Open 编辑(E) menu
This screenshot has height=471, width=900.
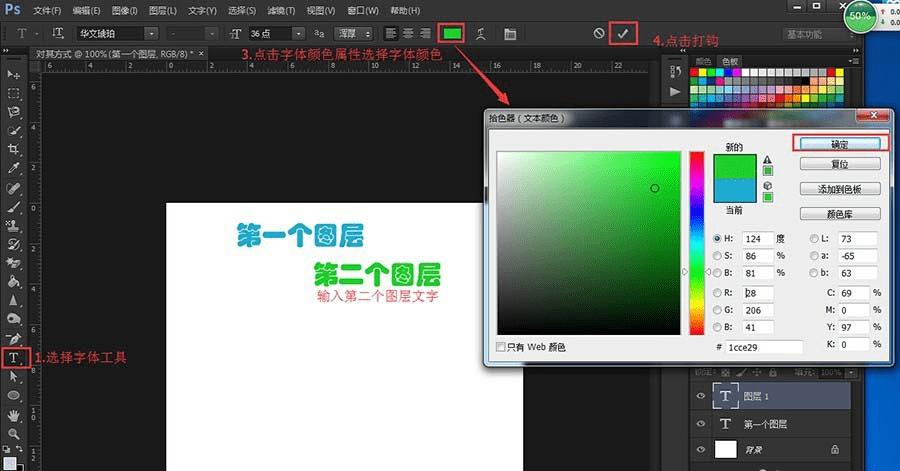click(86, 10)
